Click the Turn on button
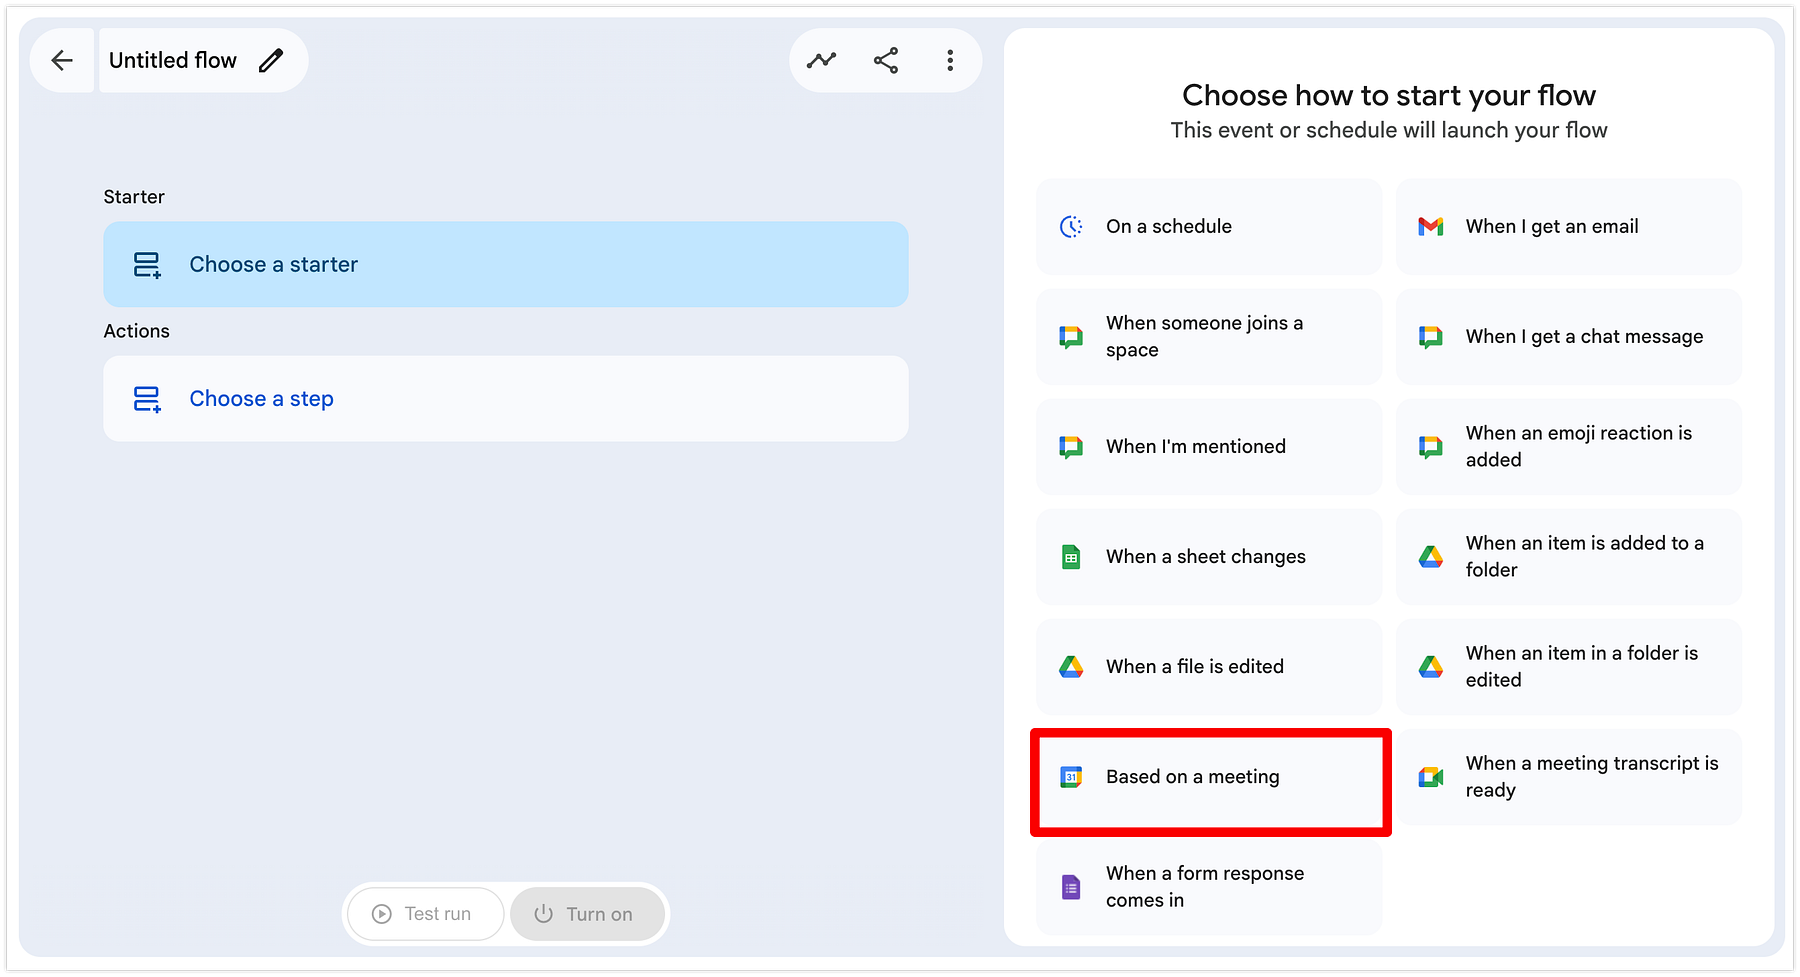The width and height of the screenshot is (1800, 977). (x=587, y=914)
